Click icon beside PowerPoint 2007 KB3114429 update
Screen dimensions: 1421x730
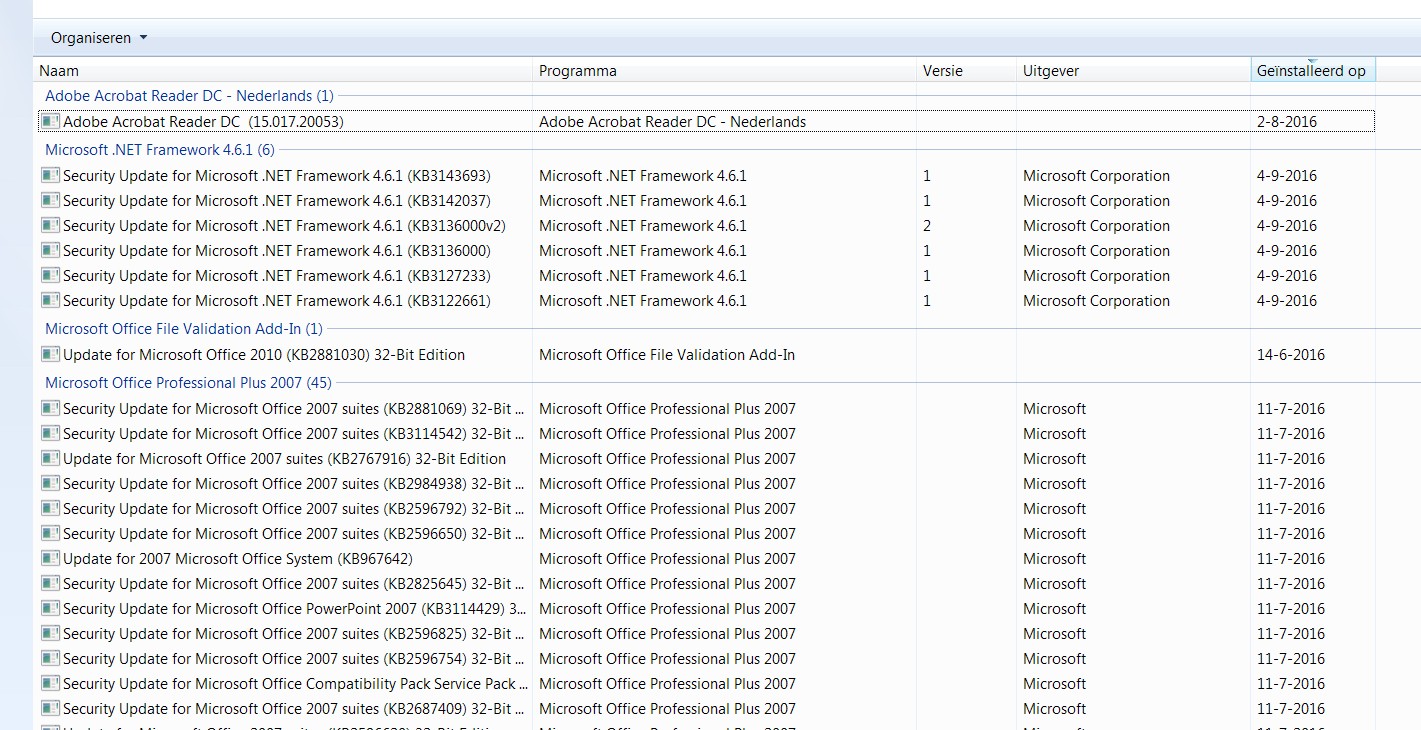coord(50,608)
